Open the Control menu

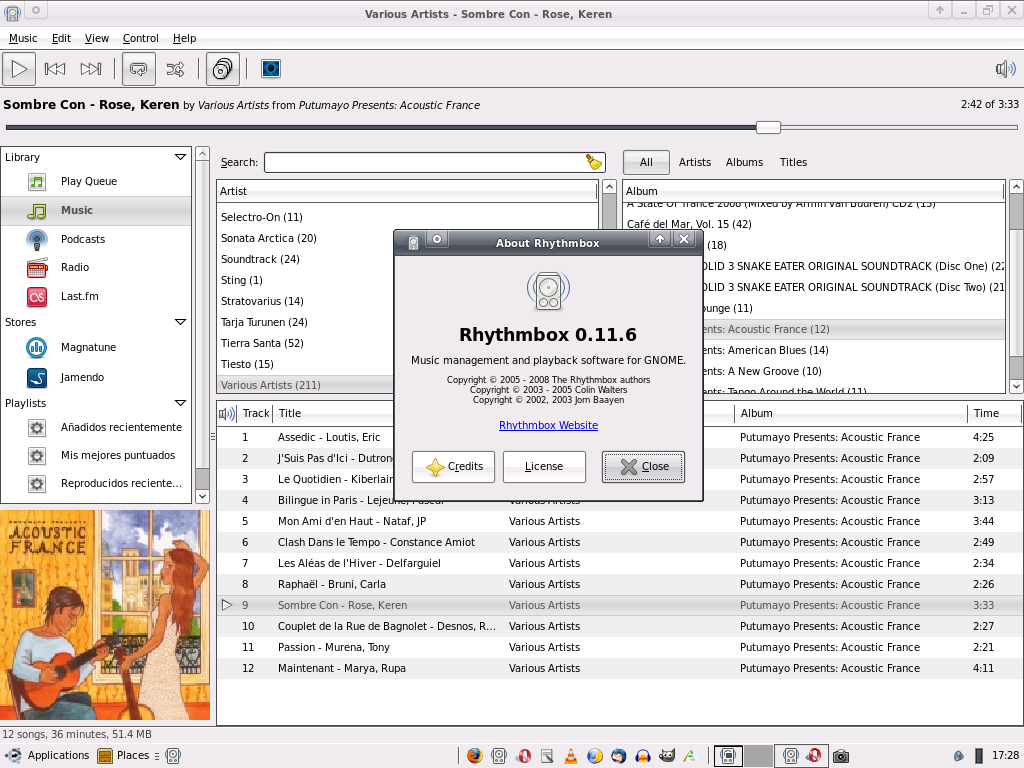140,38
